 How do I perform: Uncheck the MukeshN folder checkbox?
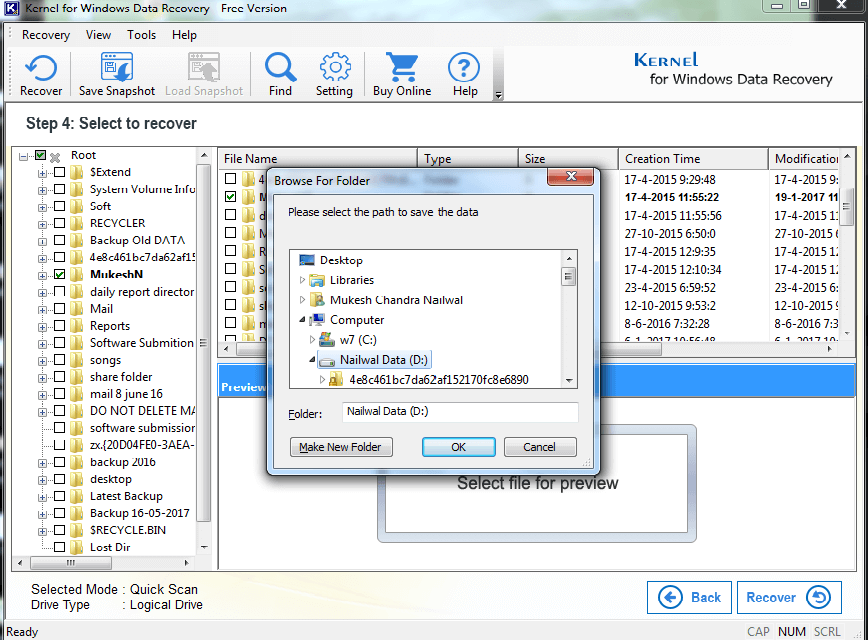tap(60, 274)
